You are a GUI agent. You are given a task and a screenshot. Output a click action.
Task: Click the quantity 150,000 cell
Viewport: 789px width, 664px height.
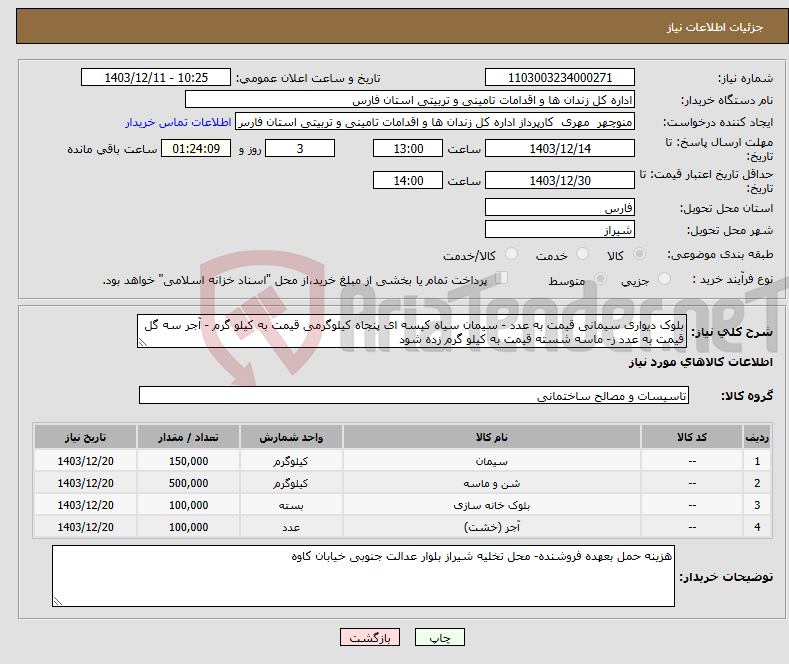pyautogui.click(x=188, y=461)
